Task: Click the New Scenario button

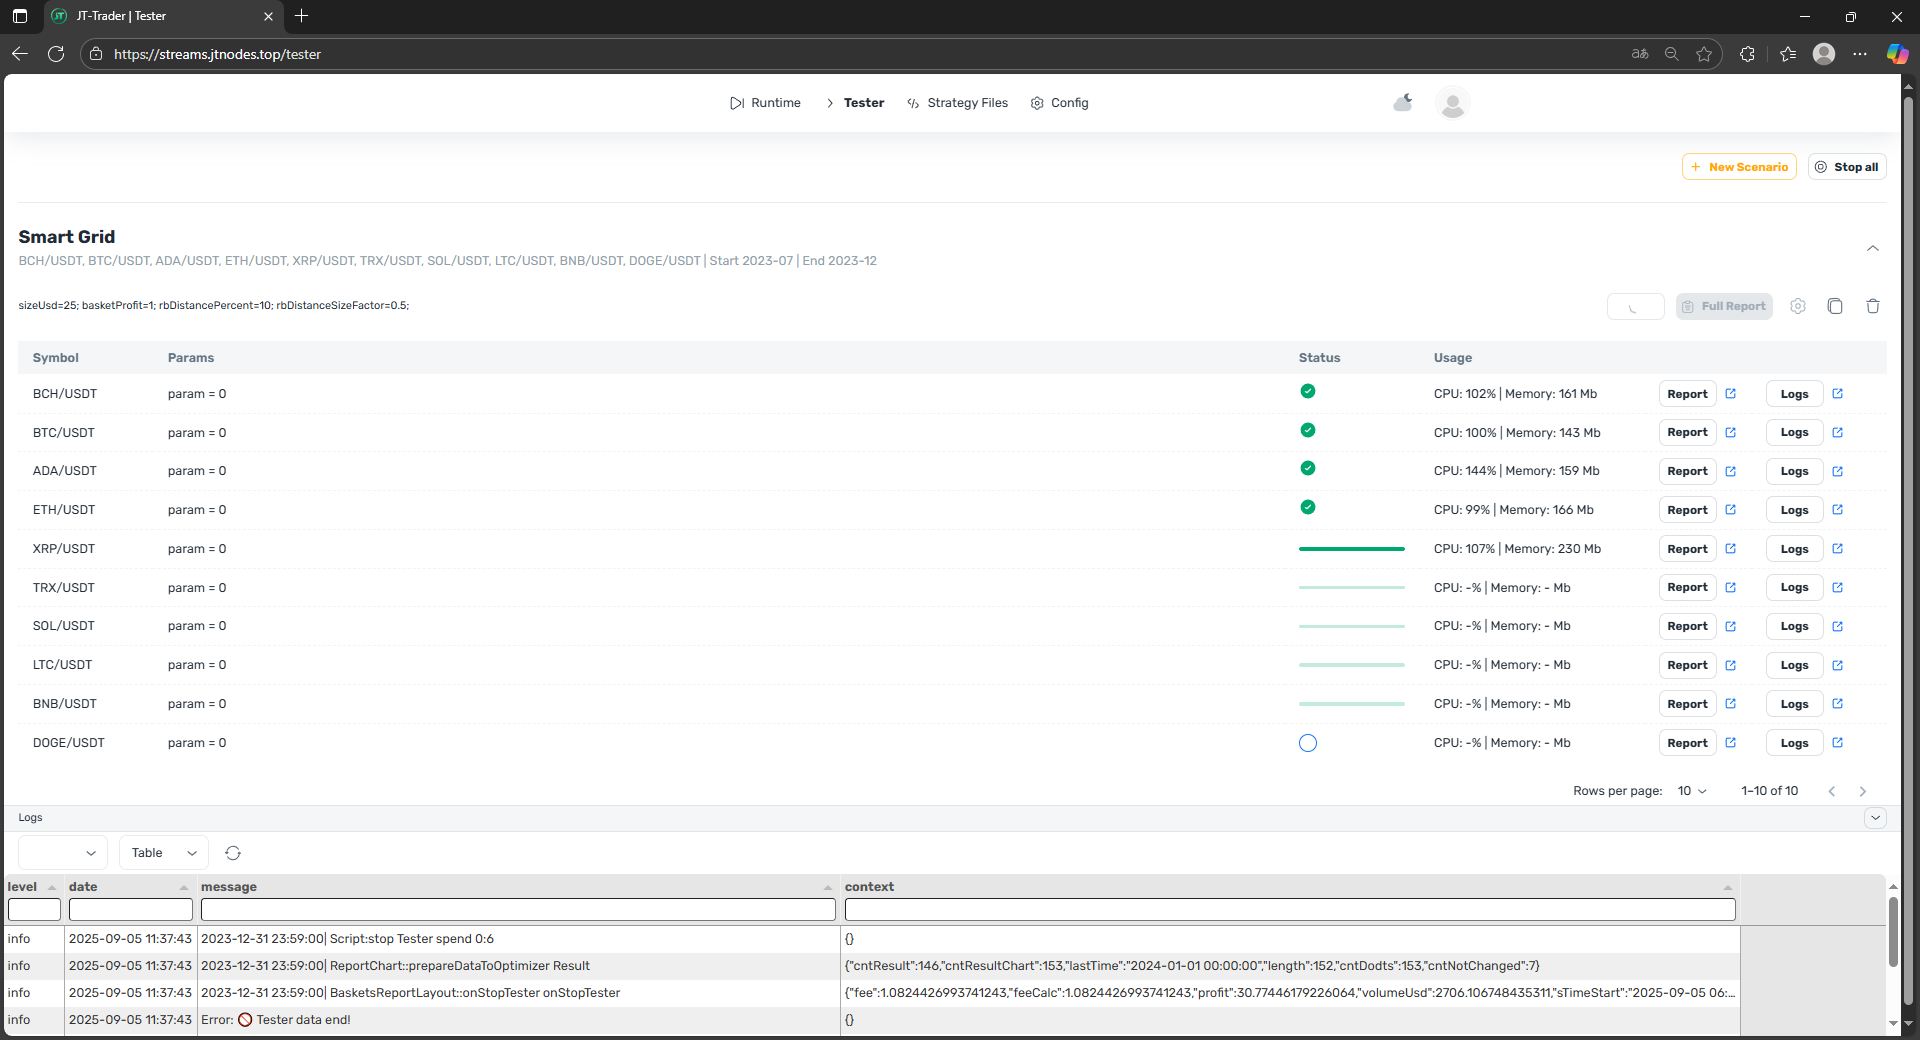Action: tap(1739, 167)
